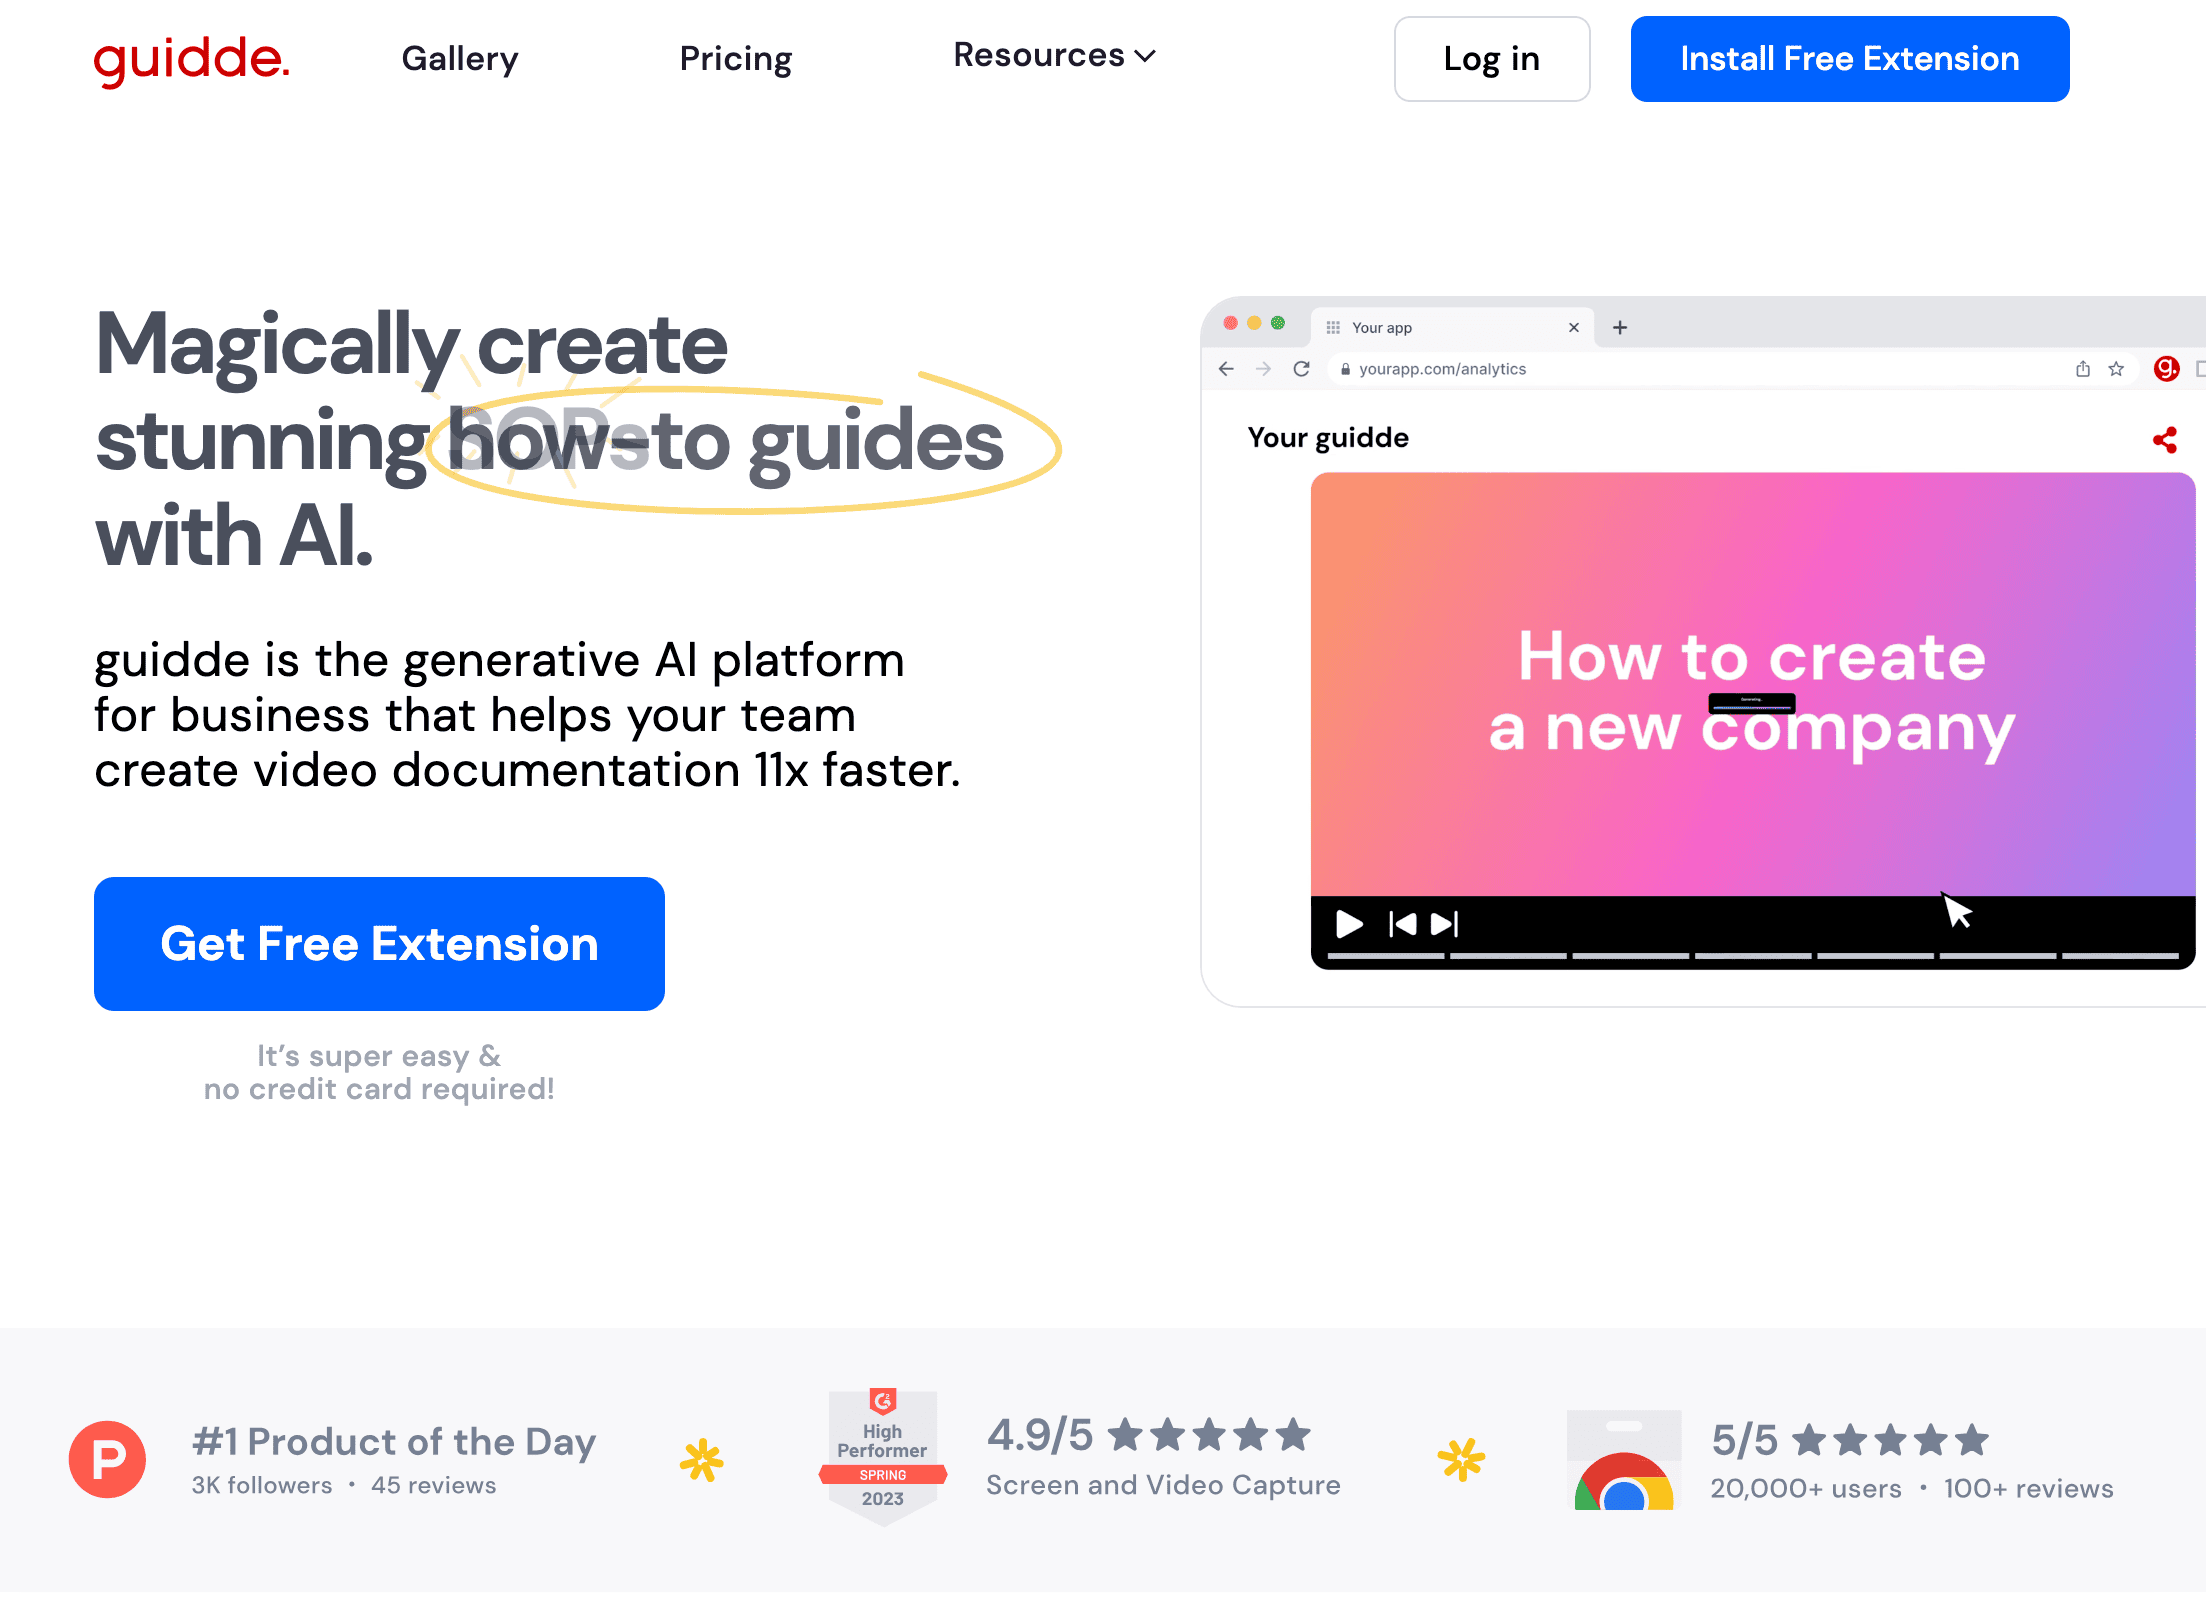Click the lock icon in address bar
This screenshot has height=1620, width=2206.
1346,369
